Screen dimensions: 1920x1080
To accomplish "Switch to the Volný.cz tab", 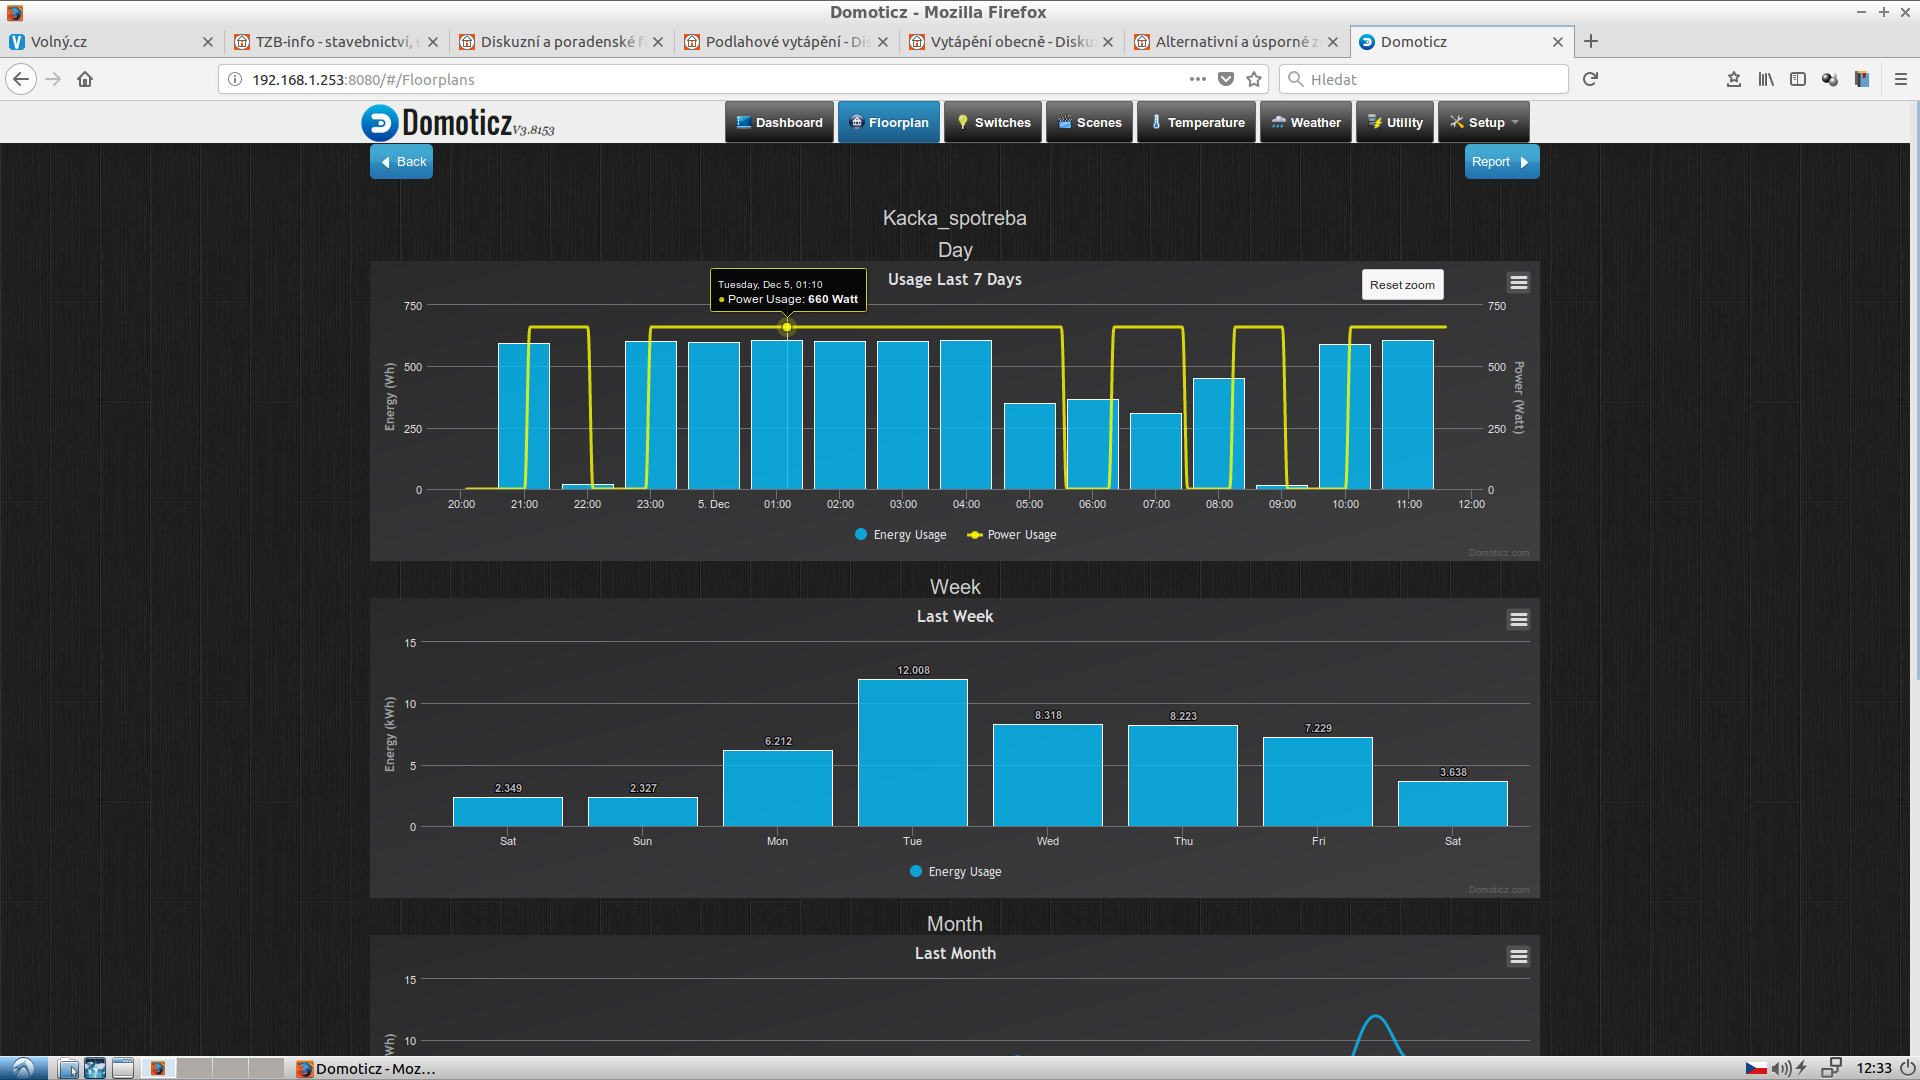I will (110, 42).
